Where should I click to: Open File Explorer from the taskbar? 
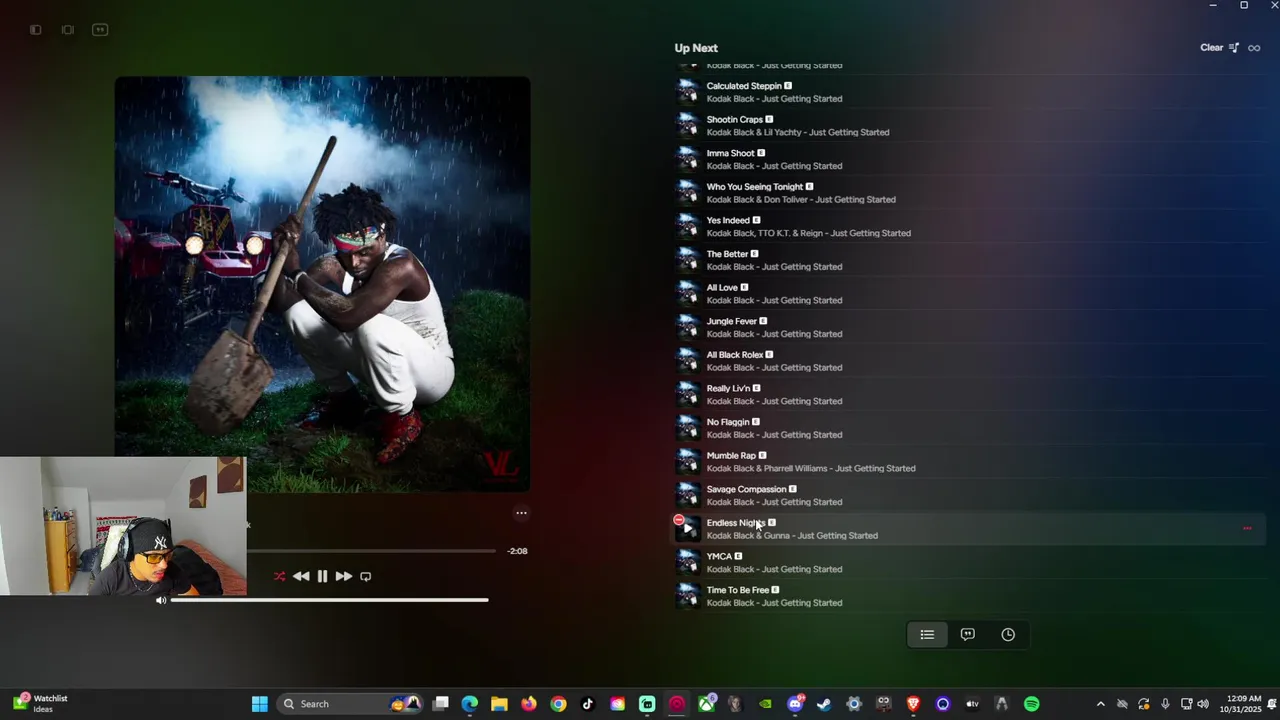[499, 704]
